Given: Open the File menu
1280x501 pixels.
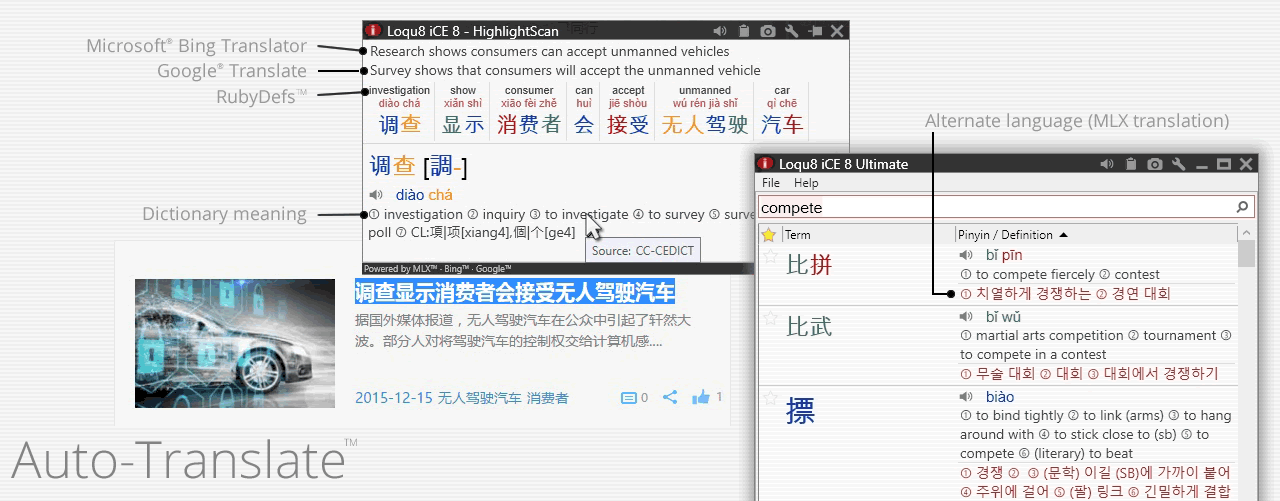Looking at the screenshot, I should point(771,183).
